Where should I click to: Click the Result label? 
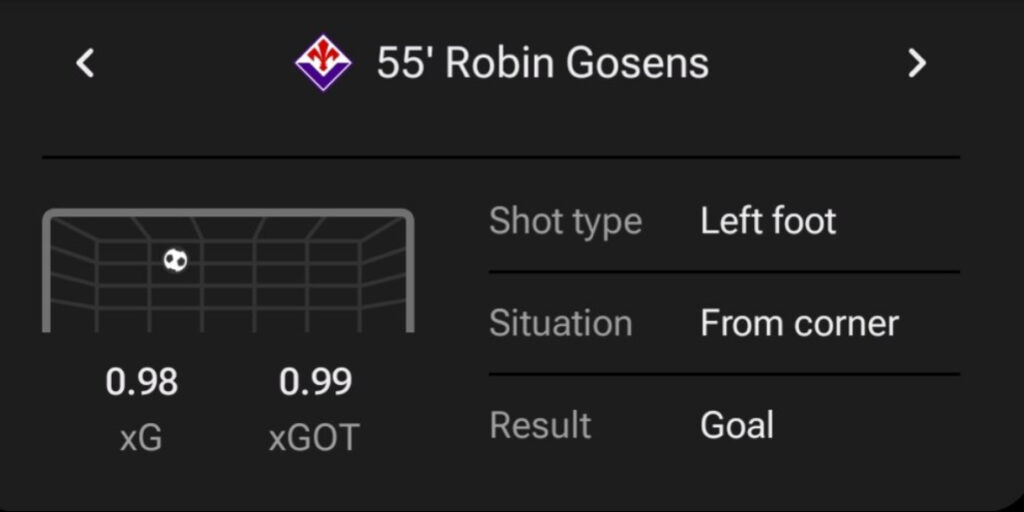point(540,425)
